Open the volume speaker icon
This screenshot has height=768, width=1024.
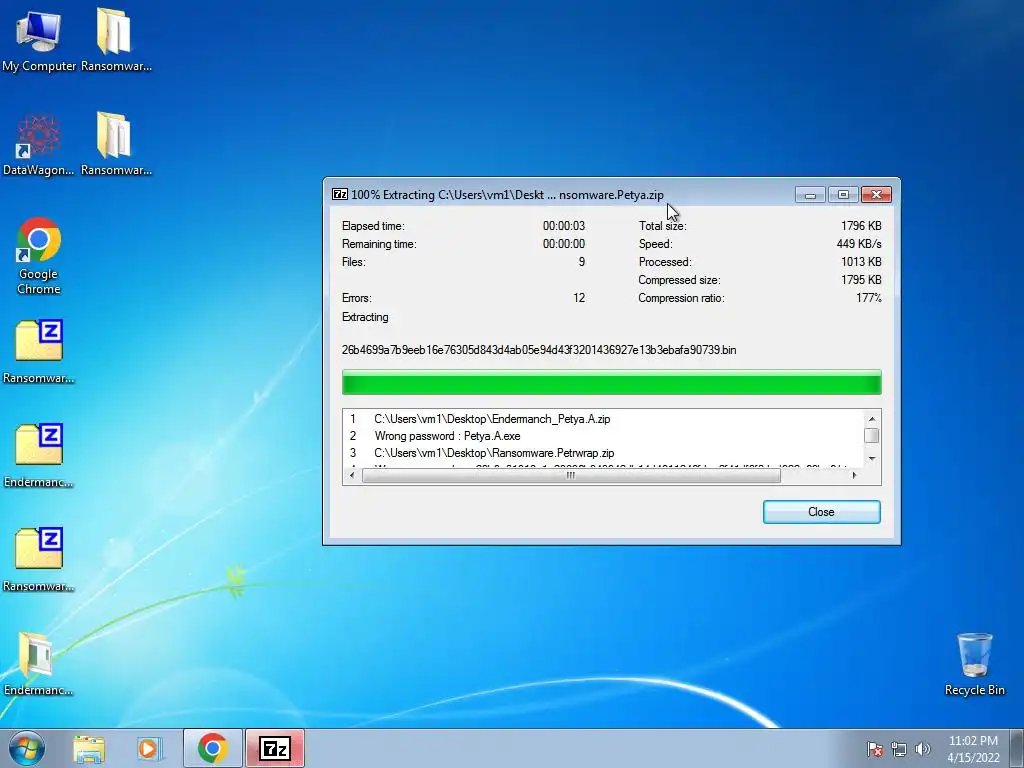[923, 749]
